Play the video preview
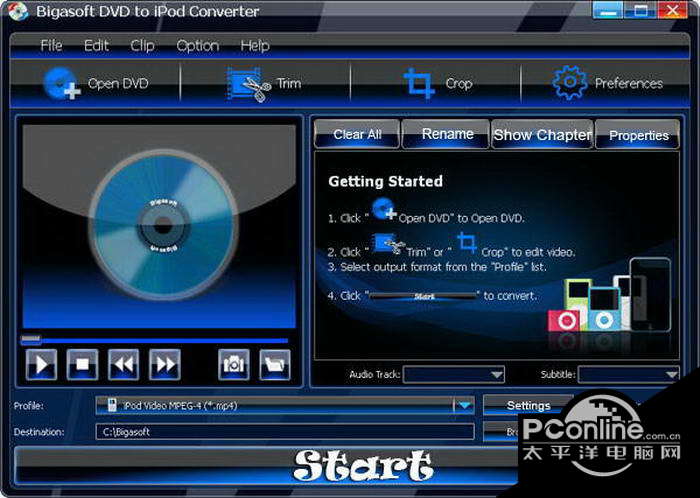 42,365
